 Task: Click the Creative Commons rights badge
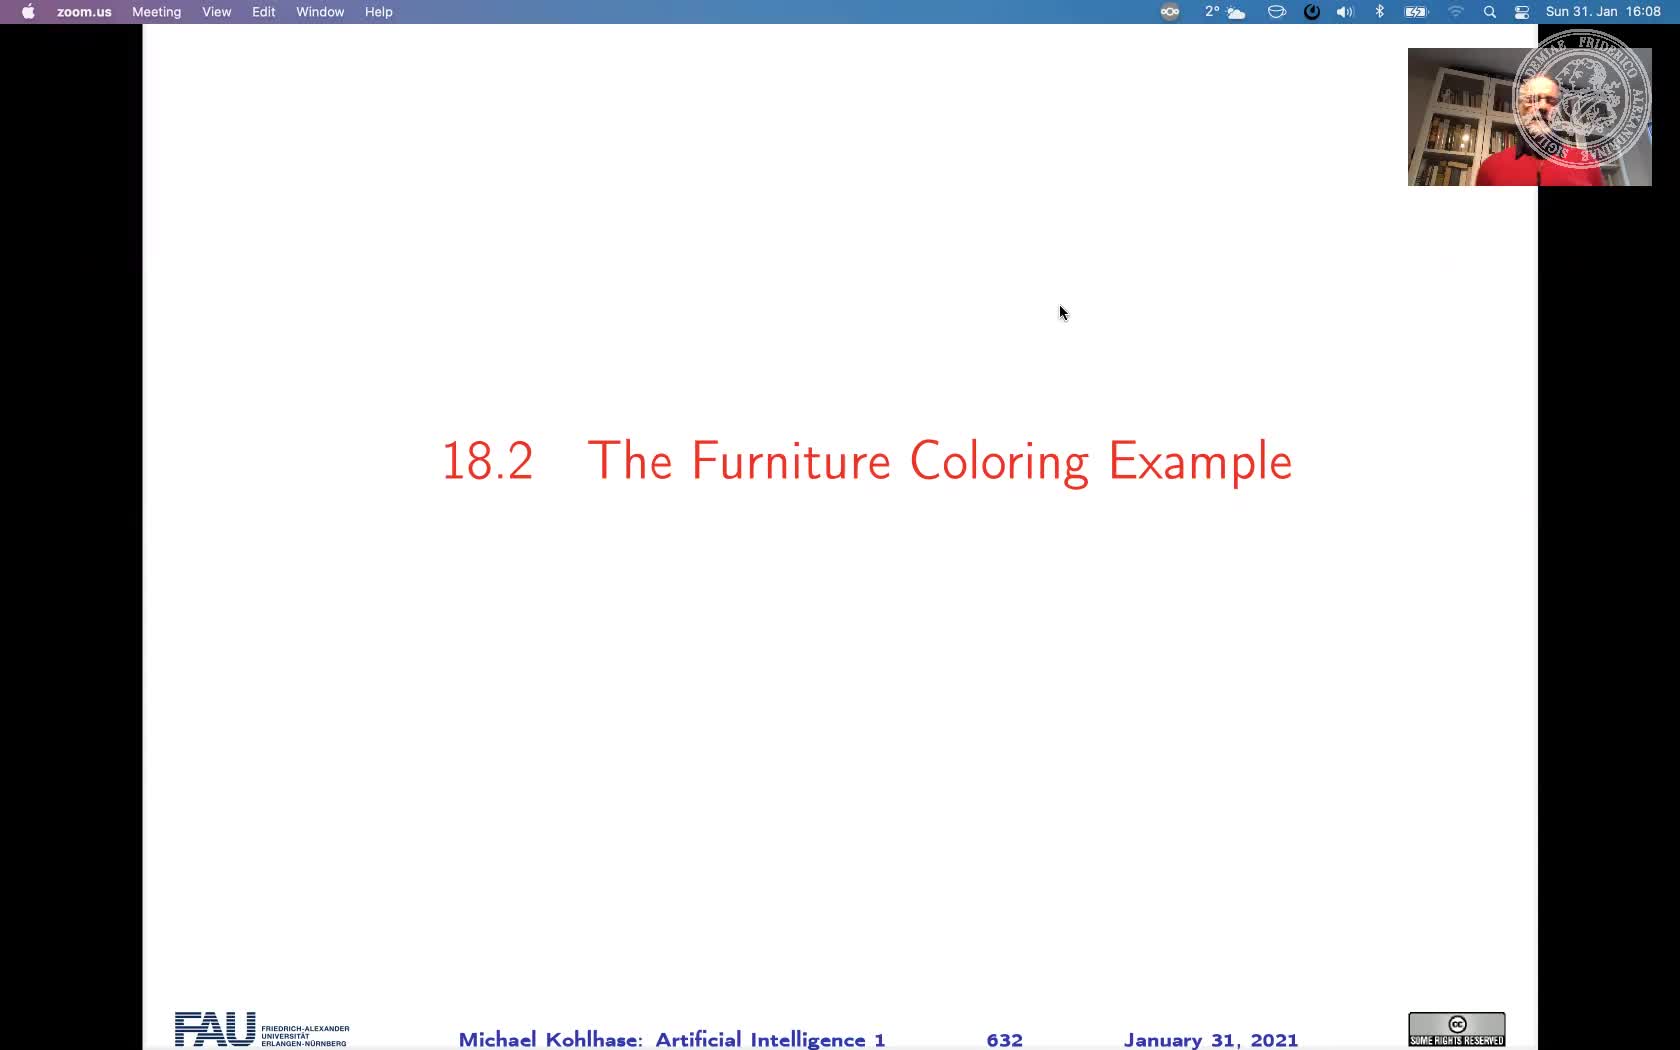pos(1456,1028)
